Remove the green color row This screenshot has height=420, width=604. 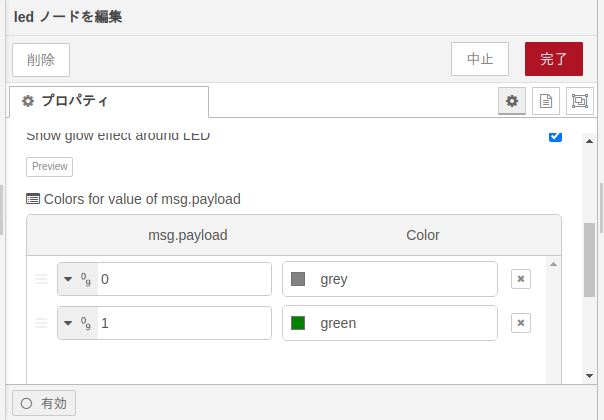(520, 323)
